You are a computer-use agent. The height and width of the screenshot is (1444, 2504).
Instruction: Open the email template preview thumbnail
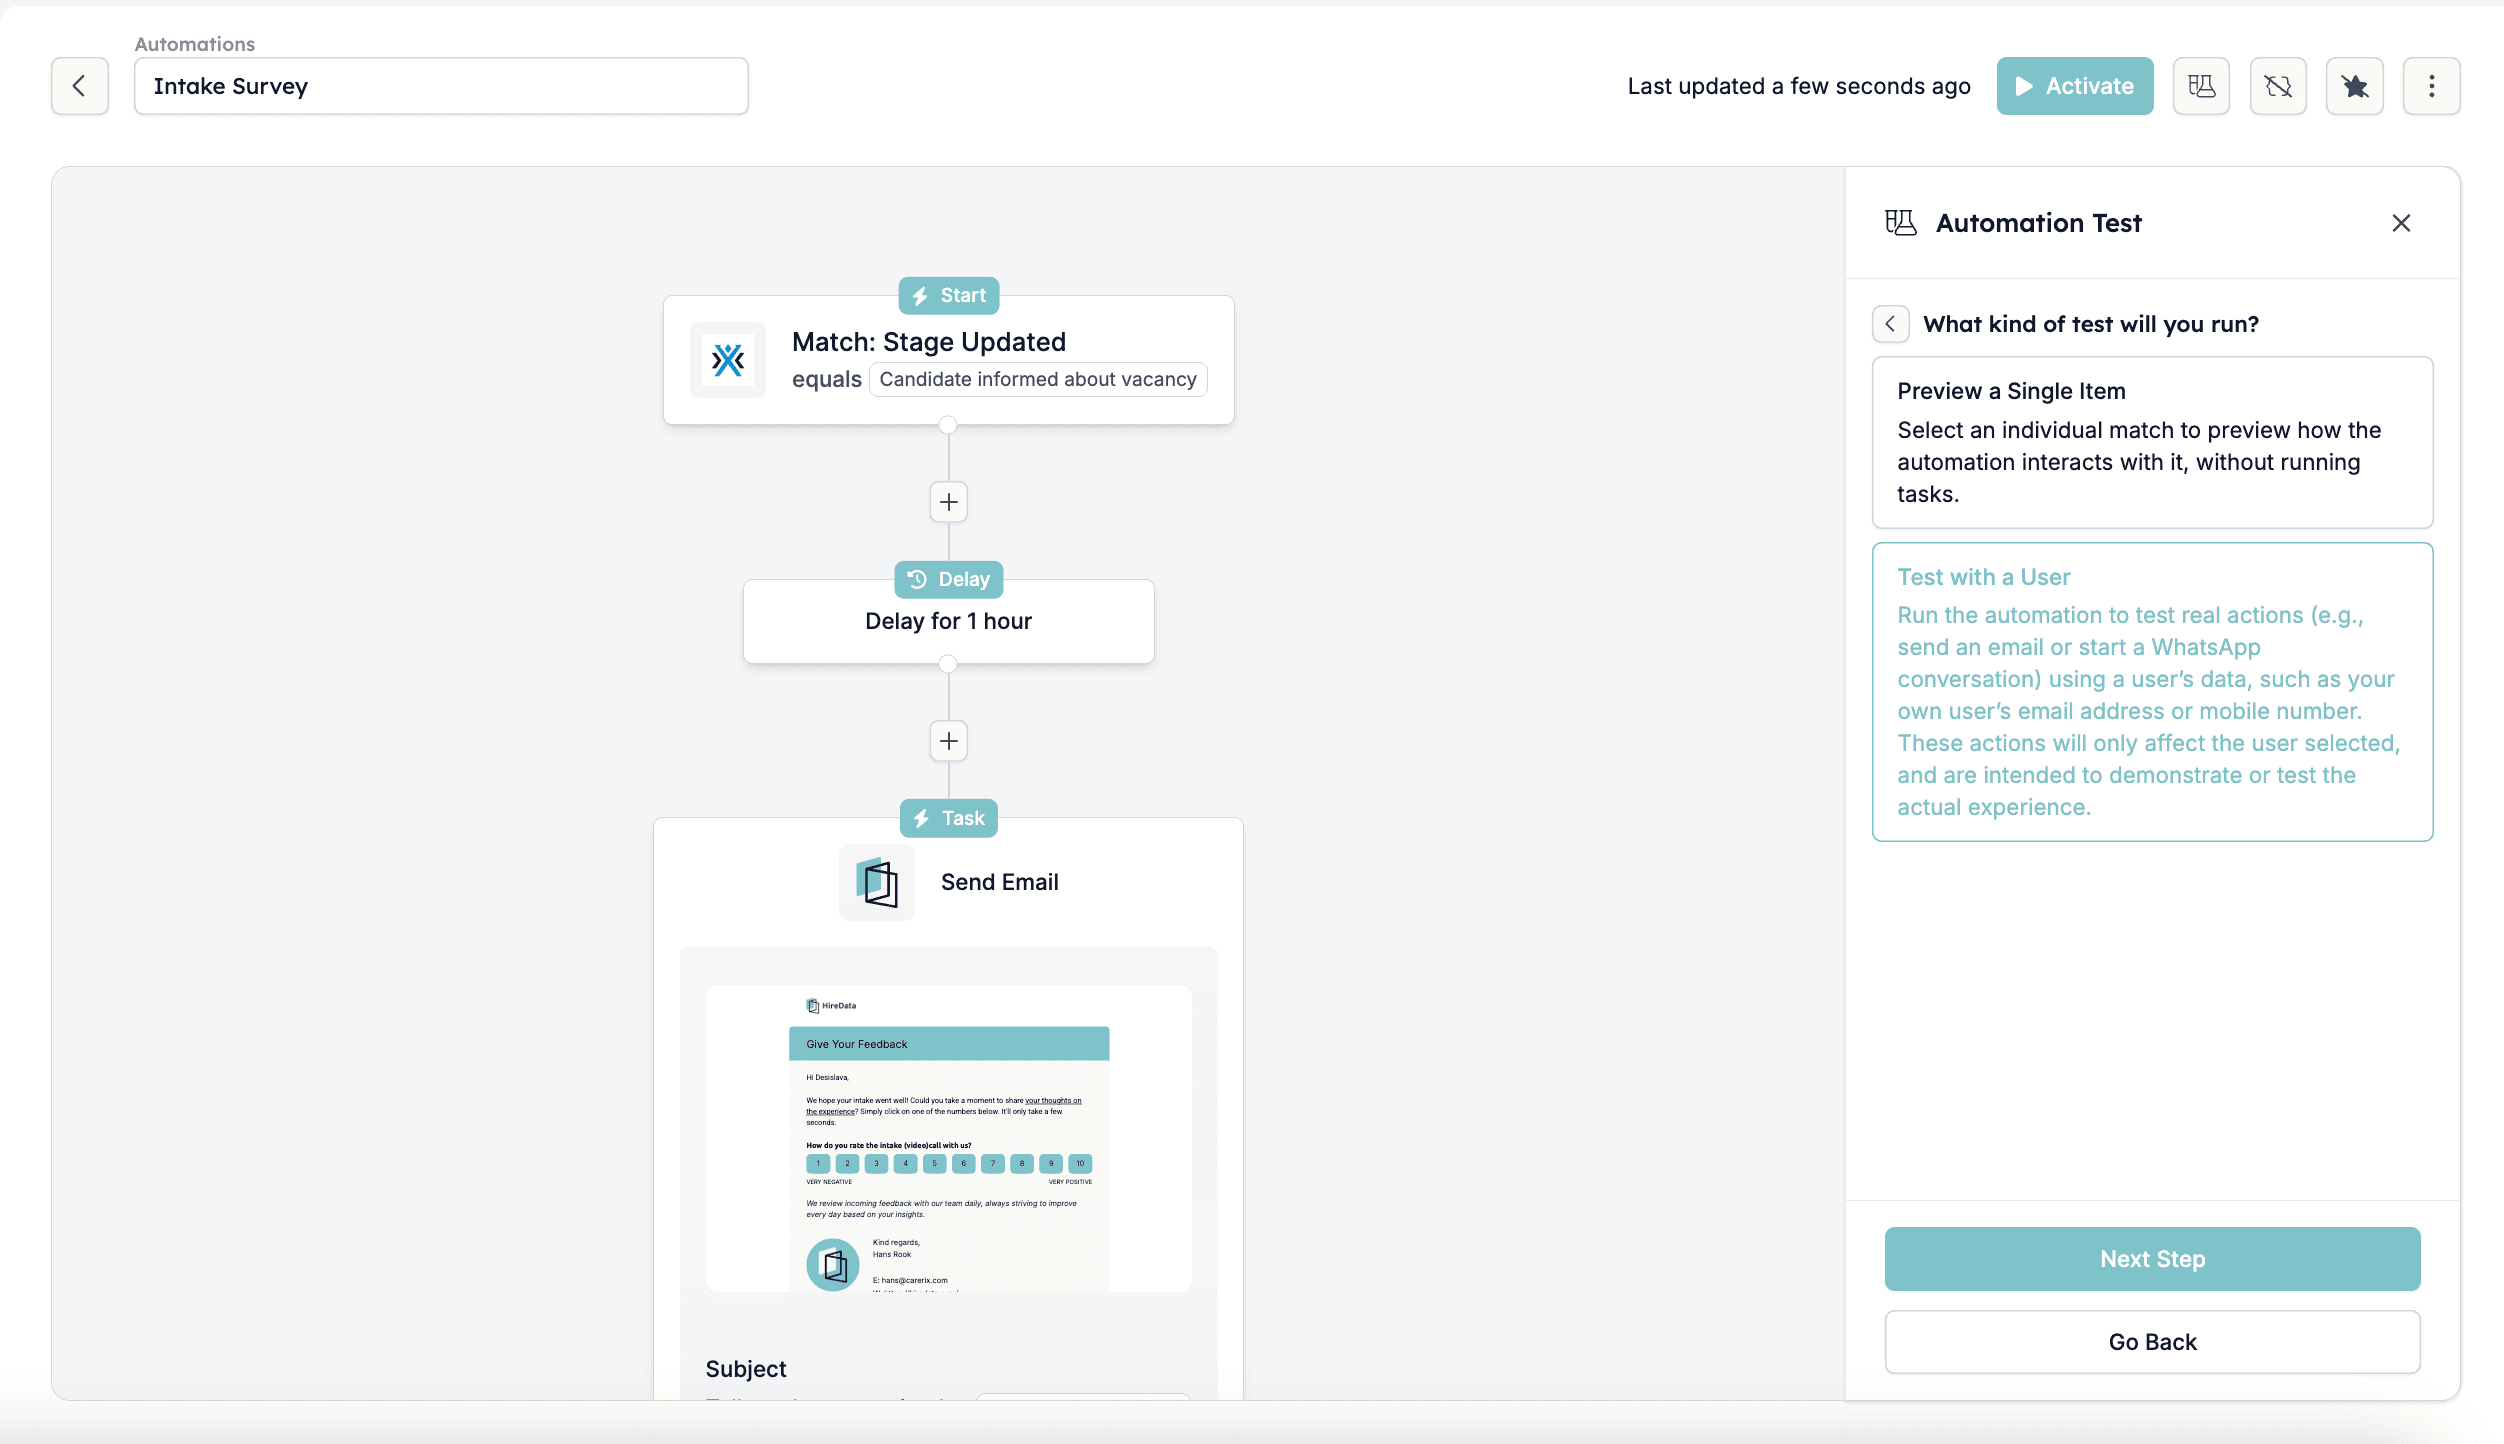point(949,1138)
